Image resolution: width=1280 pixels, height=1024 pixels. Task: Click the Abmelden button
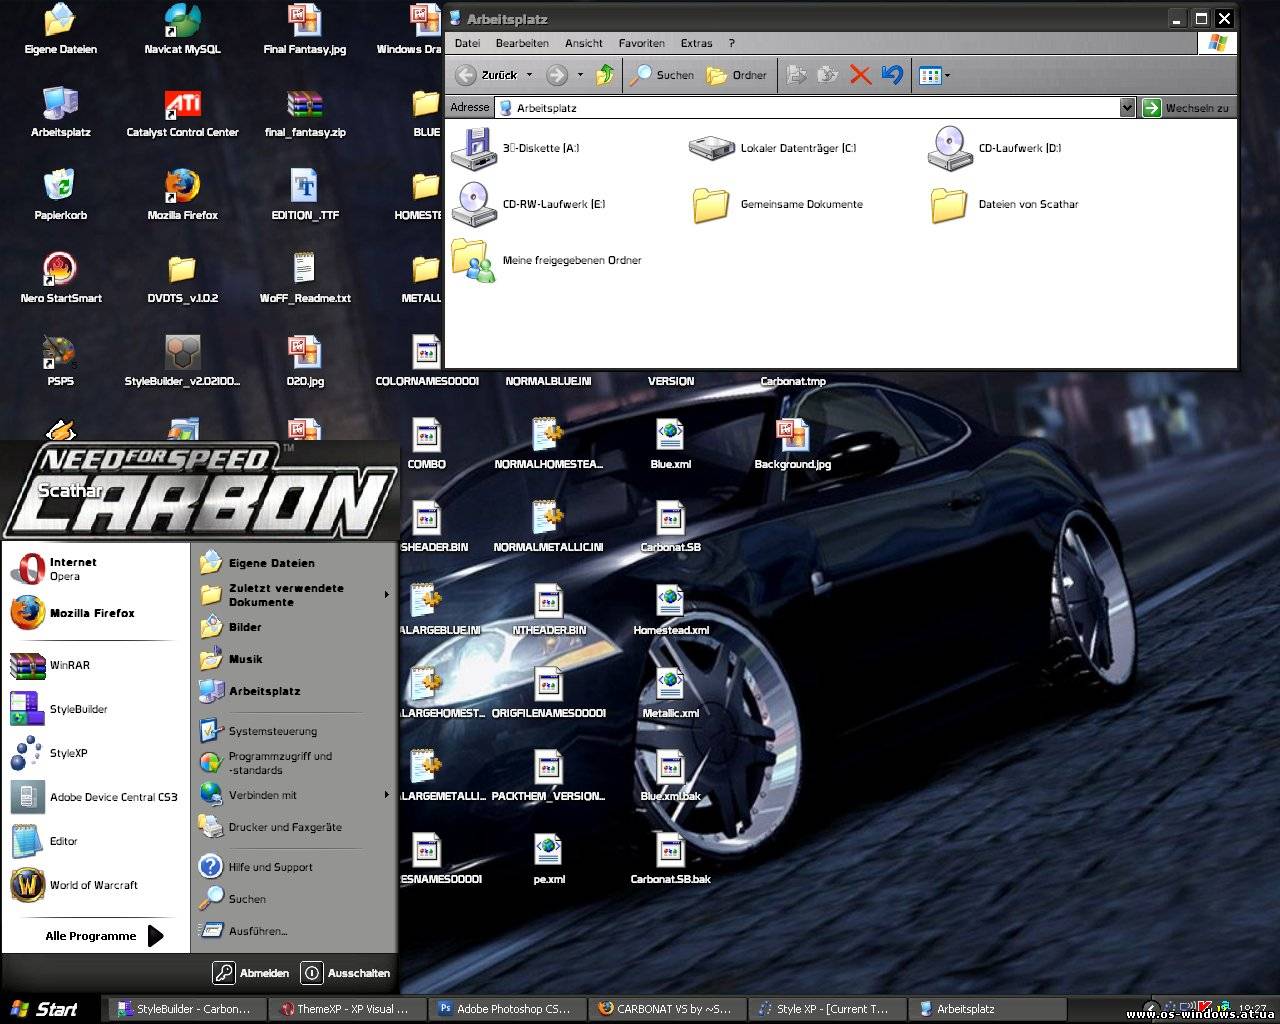pos(252,972)
